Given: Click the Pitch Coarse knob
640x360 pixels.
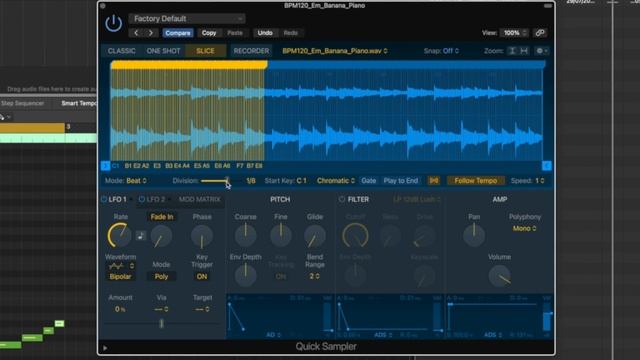Looking at the screenshot, I should point(245,236).
